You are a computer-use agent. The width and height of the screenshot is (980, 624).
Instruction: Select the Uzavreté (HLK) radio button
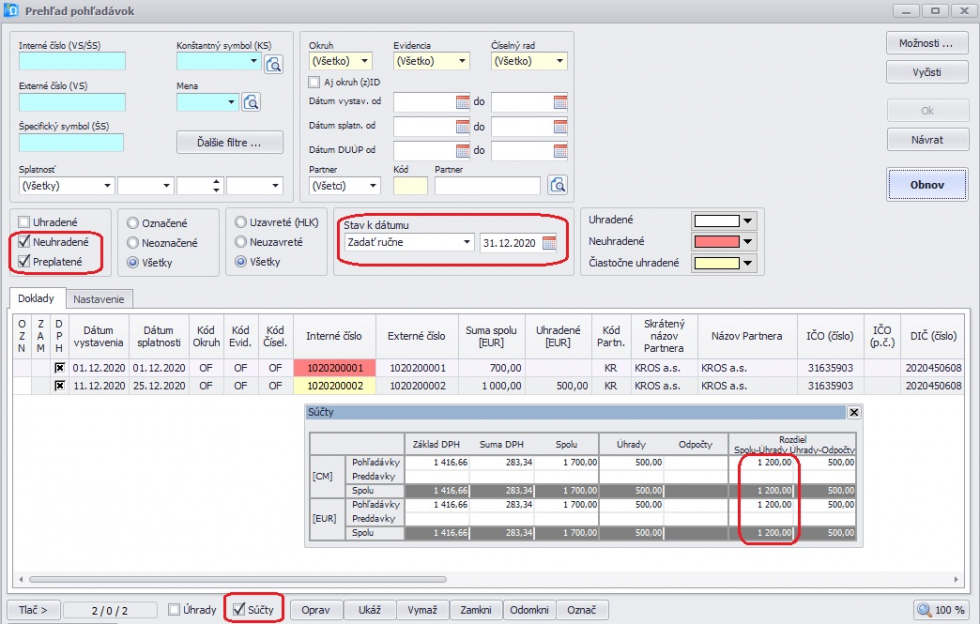pos(241,222)
